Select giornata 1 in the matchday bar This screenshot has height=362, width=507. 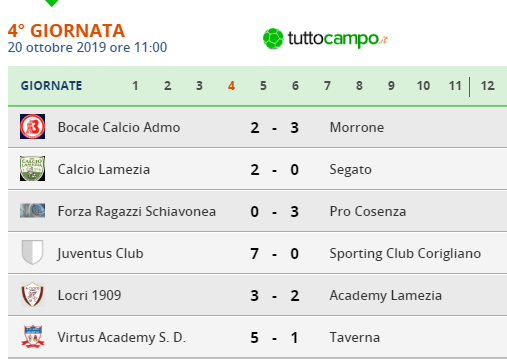point(135,86)
